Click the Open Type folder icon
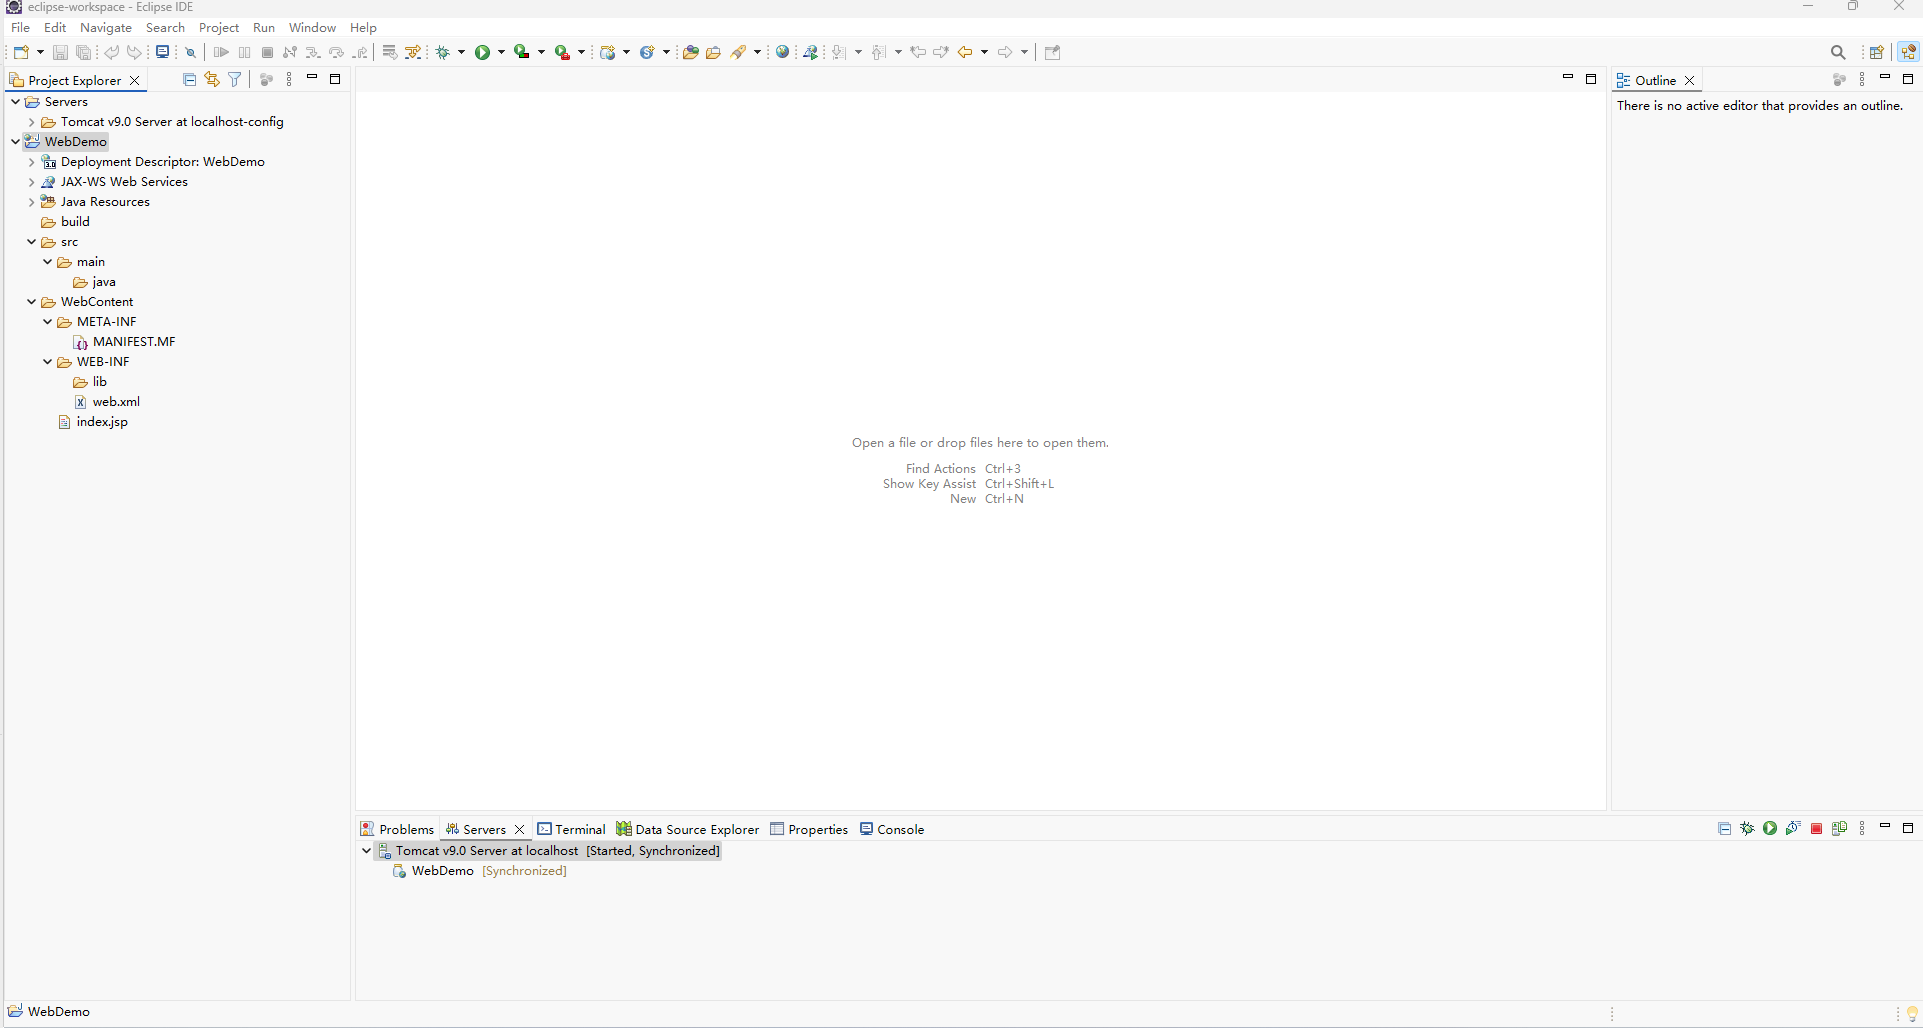Screen dimensions: 1923x1028 [690, 52]
